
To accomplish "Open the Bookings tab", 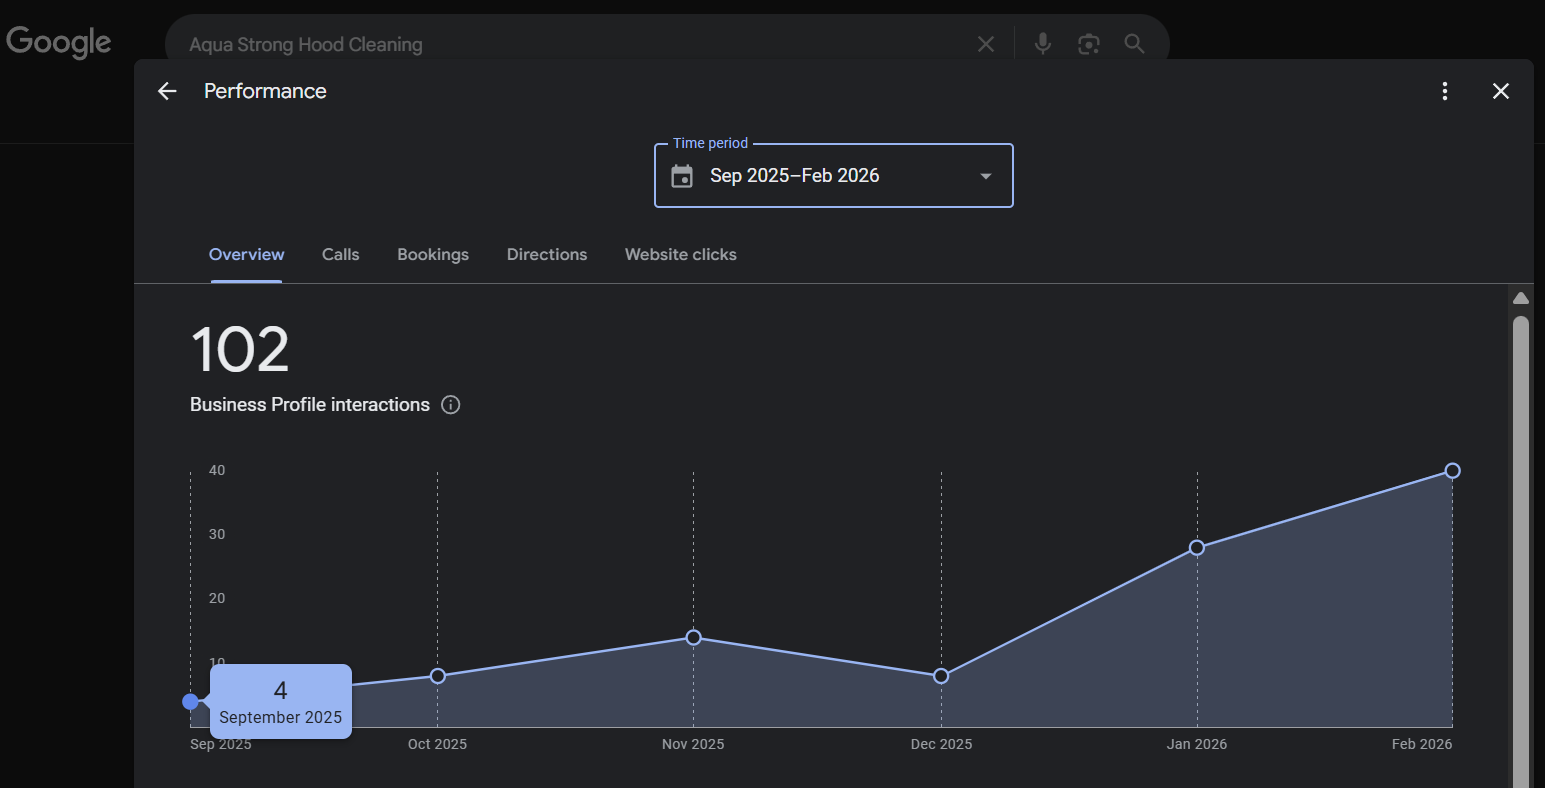I will click(x=433, y=255).
